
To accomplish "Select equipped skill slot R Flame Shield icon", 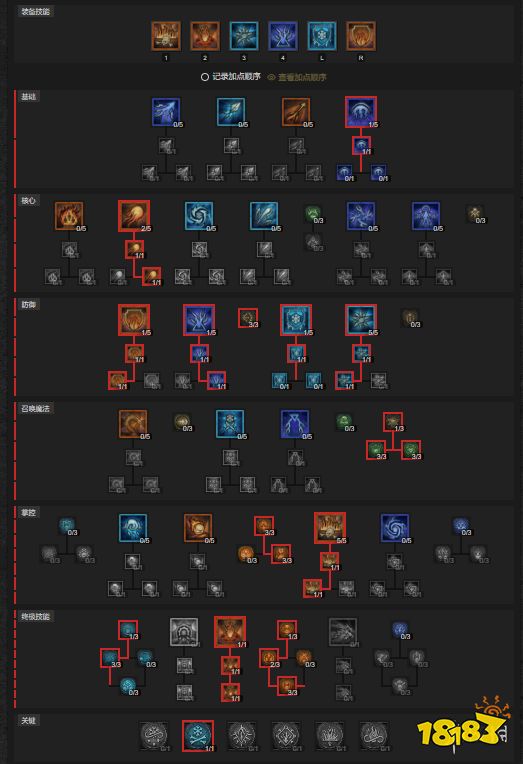I will [361, 36].
